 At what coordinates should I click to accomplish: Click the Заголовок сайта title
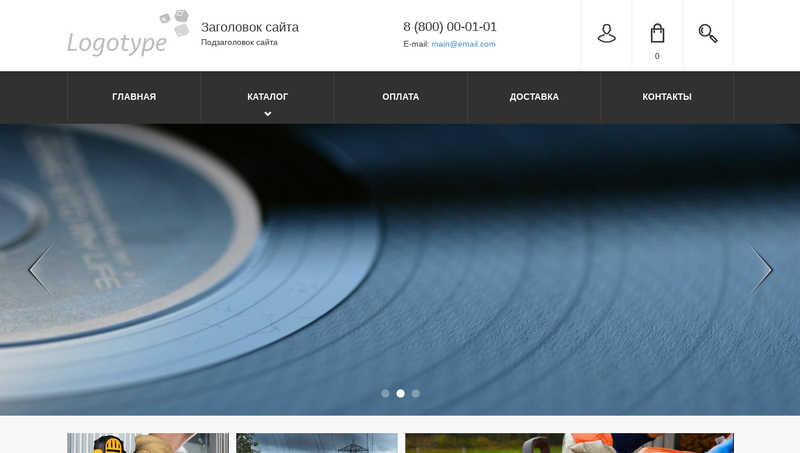point(250,27)
